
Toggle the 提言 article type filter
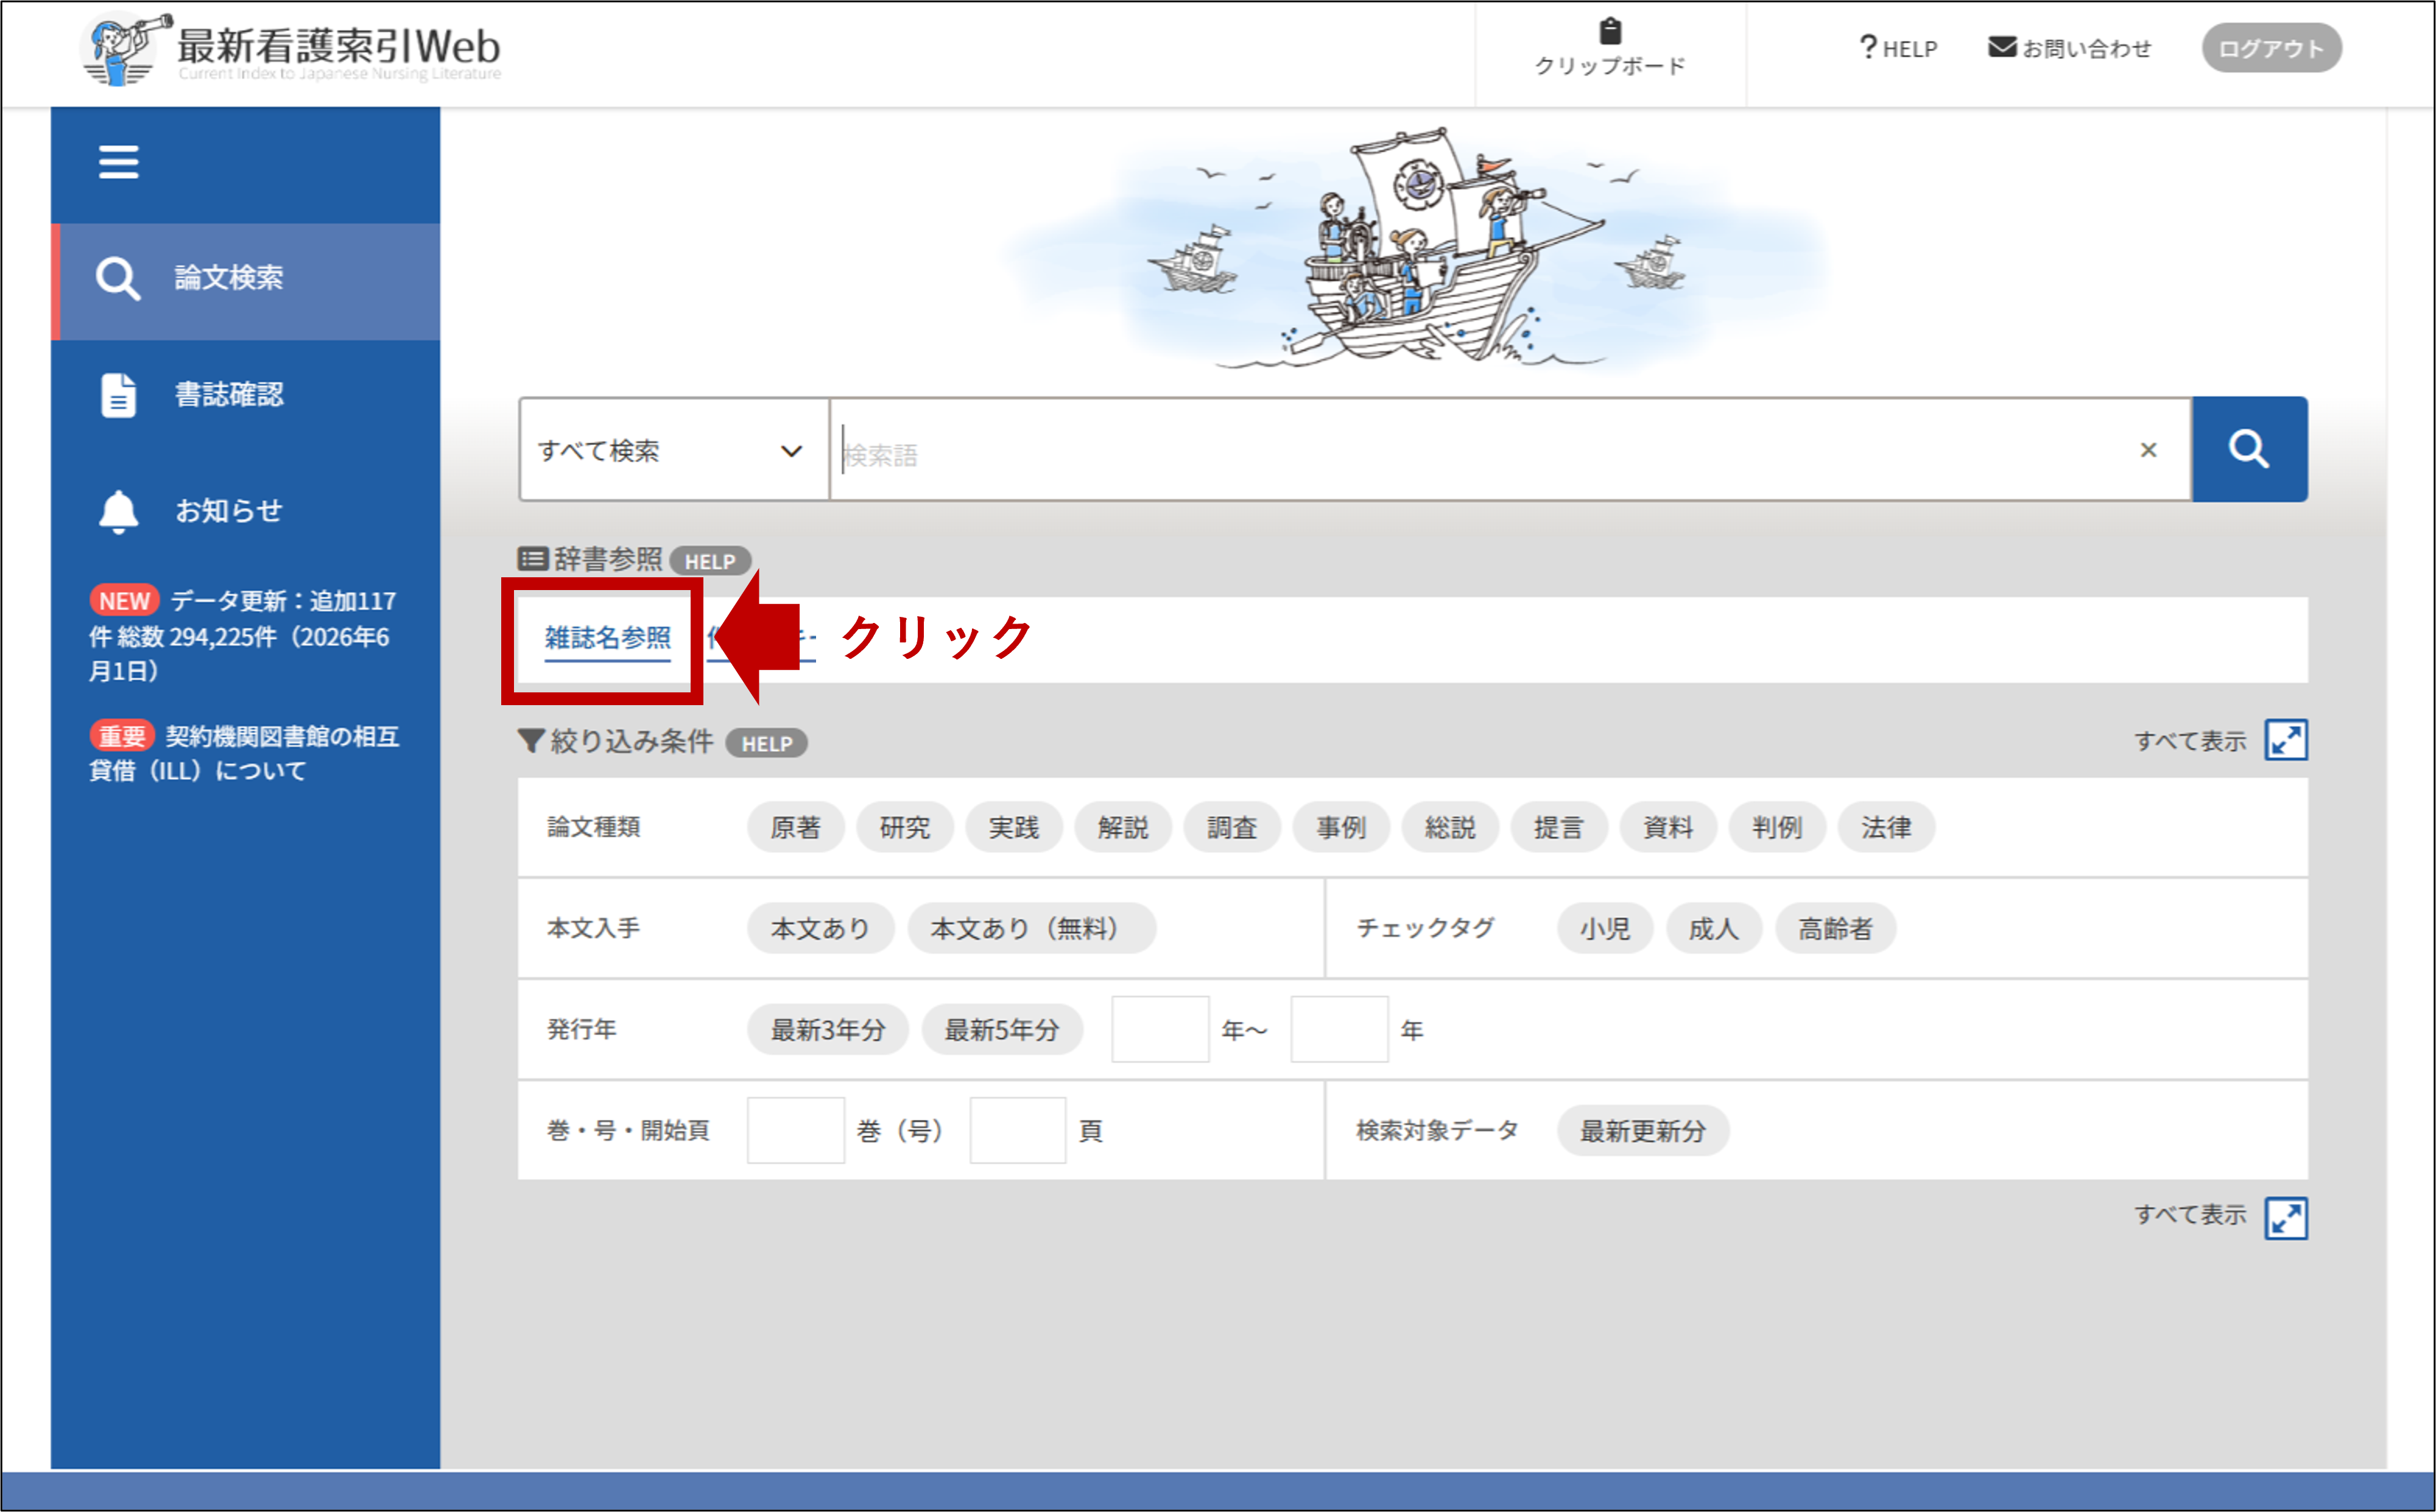[1558, 828]
